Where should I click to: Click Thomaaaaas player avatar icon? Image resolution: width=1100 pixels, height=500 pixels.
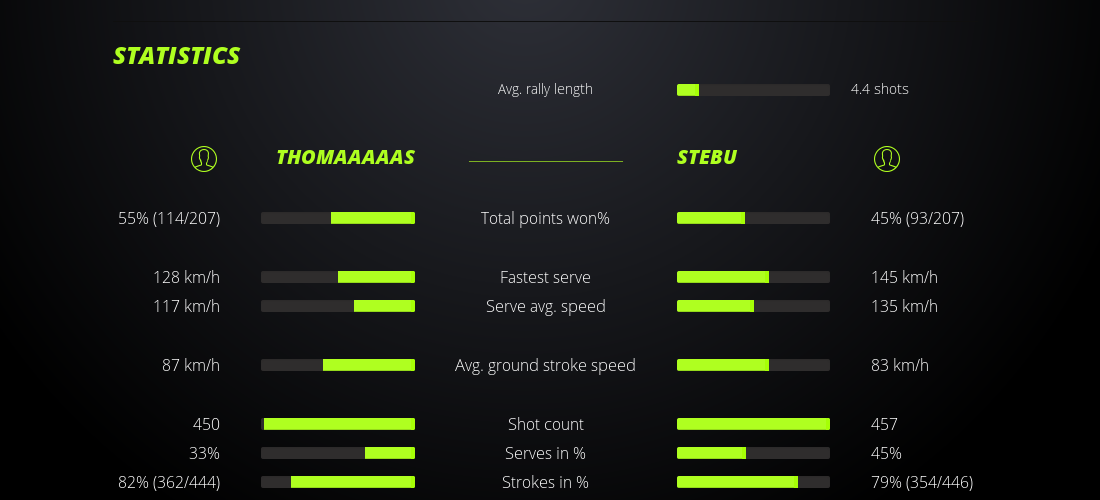coord(204,158)
